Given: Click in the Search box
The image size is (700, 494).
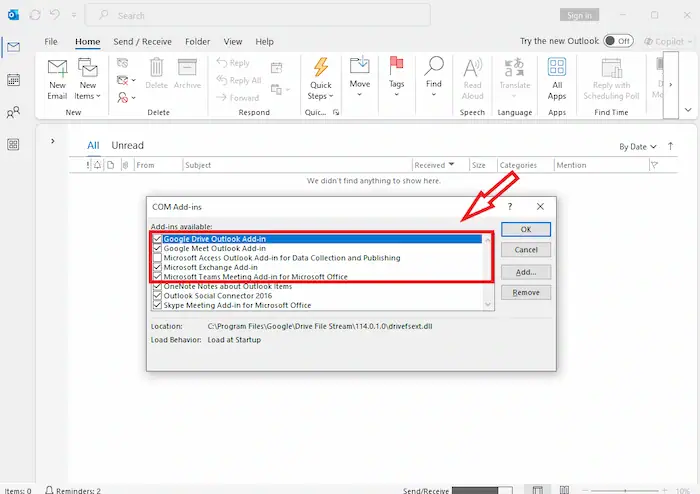Looking at the screenshot, I should click(x=258, y=16).
